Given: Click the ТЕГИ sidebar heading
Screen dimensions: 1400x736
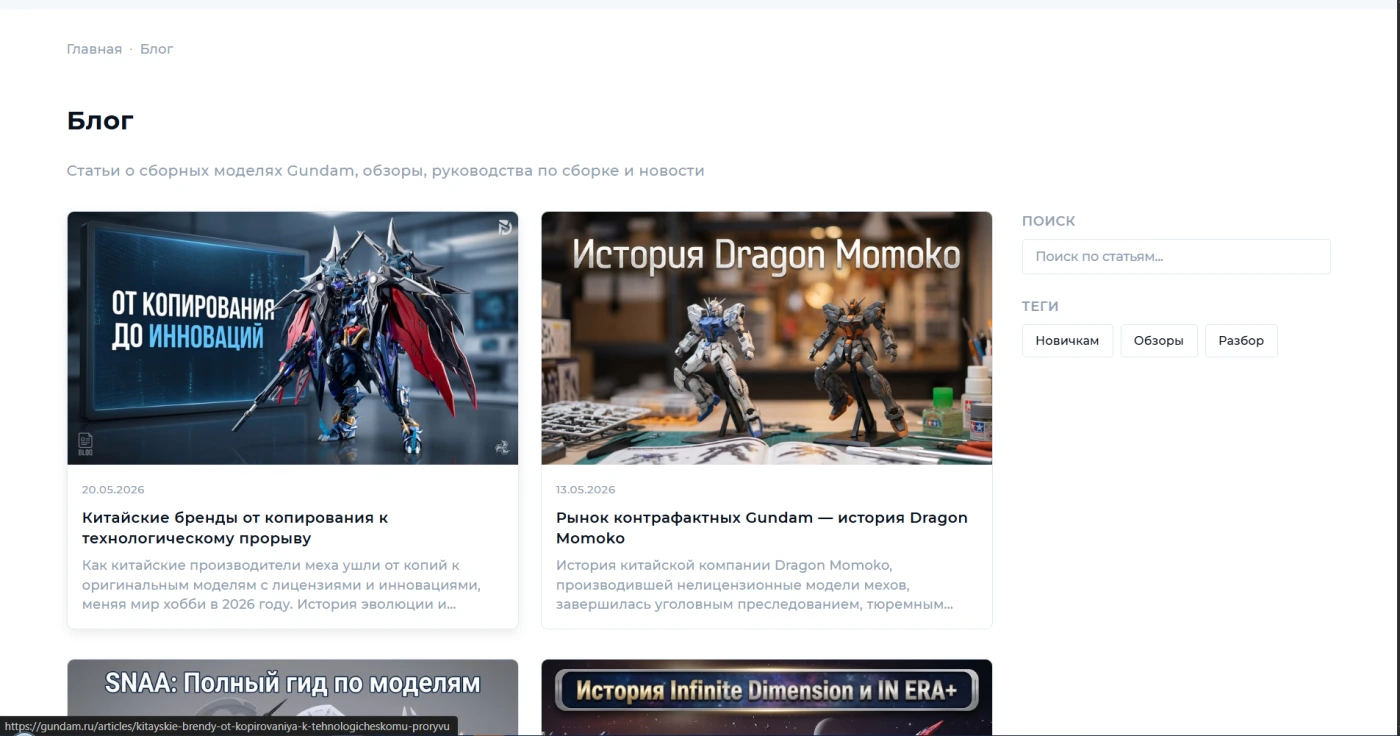Looking at the screenshot, I should pos(1040,306).
